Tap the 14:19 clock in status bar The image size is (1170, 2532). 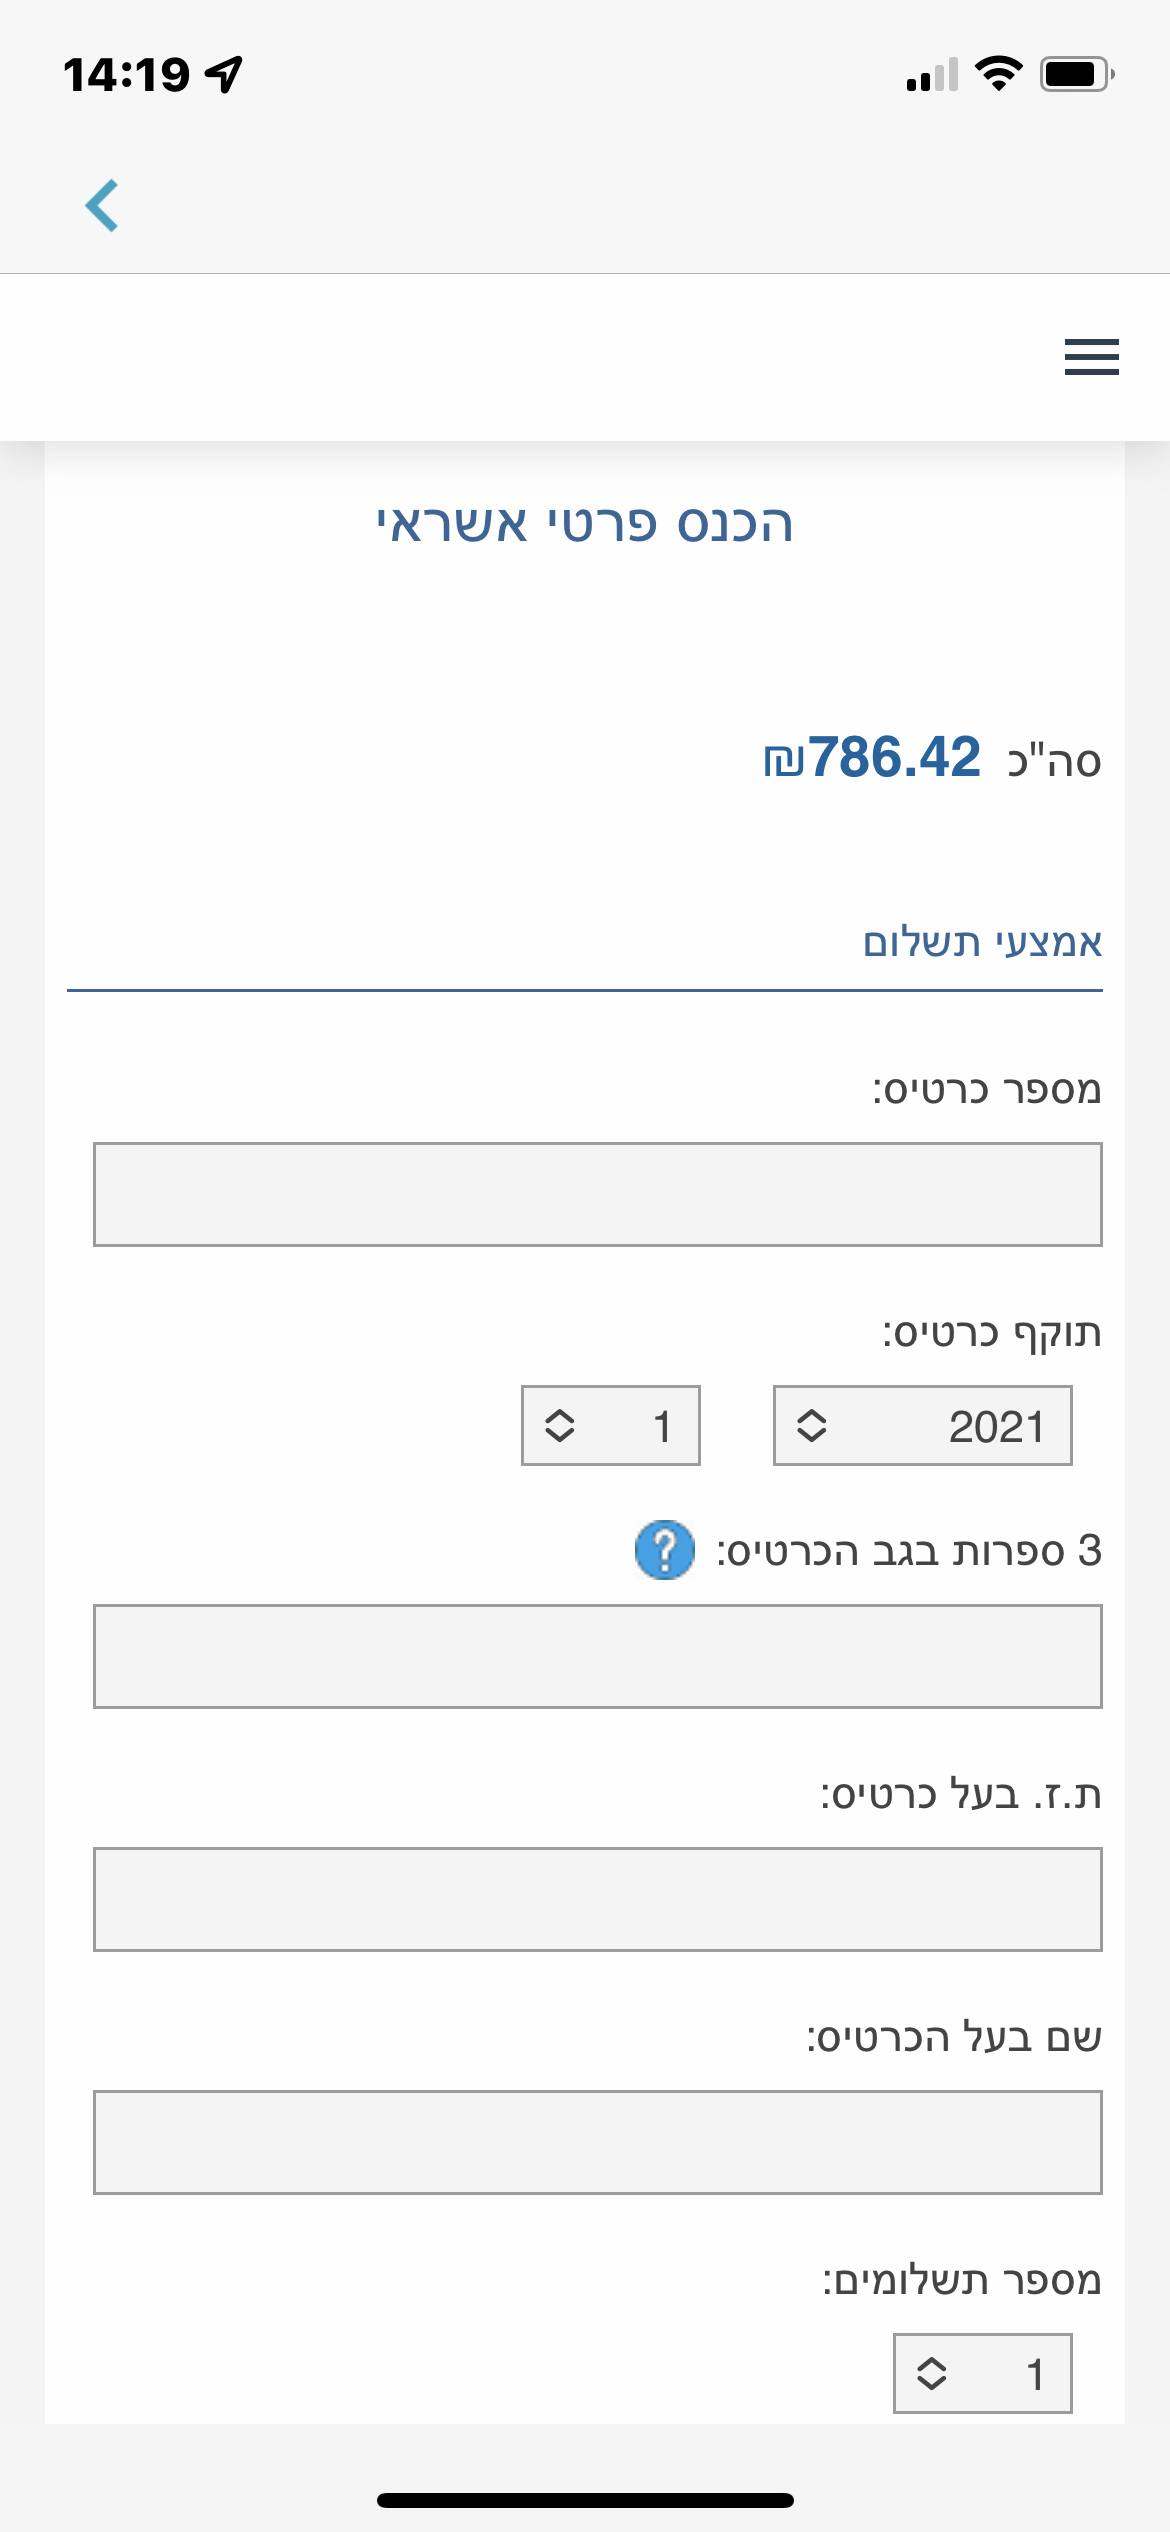tap(126, 75)
